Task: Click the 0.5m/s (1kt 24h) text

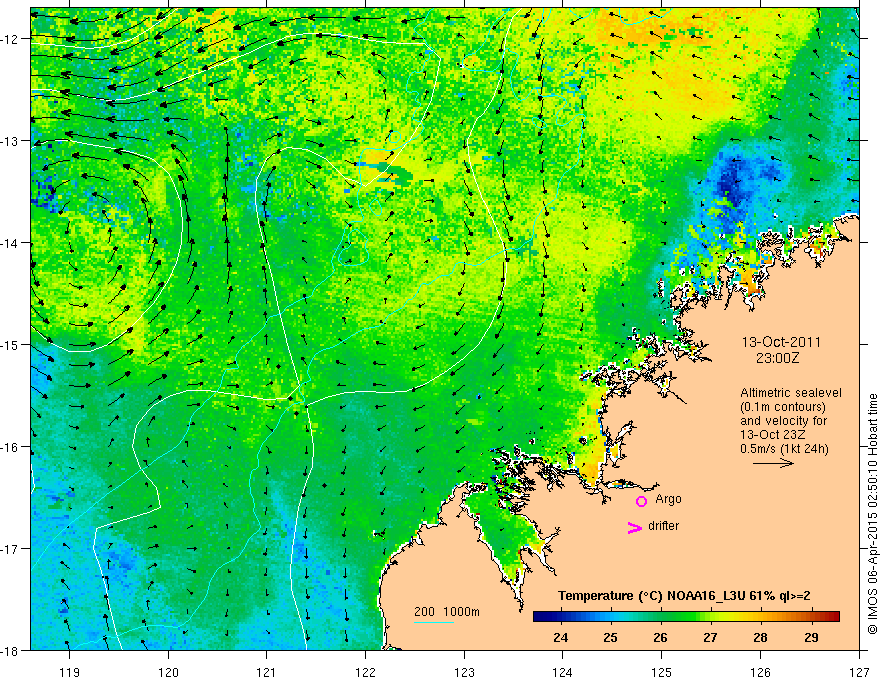Action: click(x=784, y=449)
